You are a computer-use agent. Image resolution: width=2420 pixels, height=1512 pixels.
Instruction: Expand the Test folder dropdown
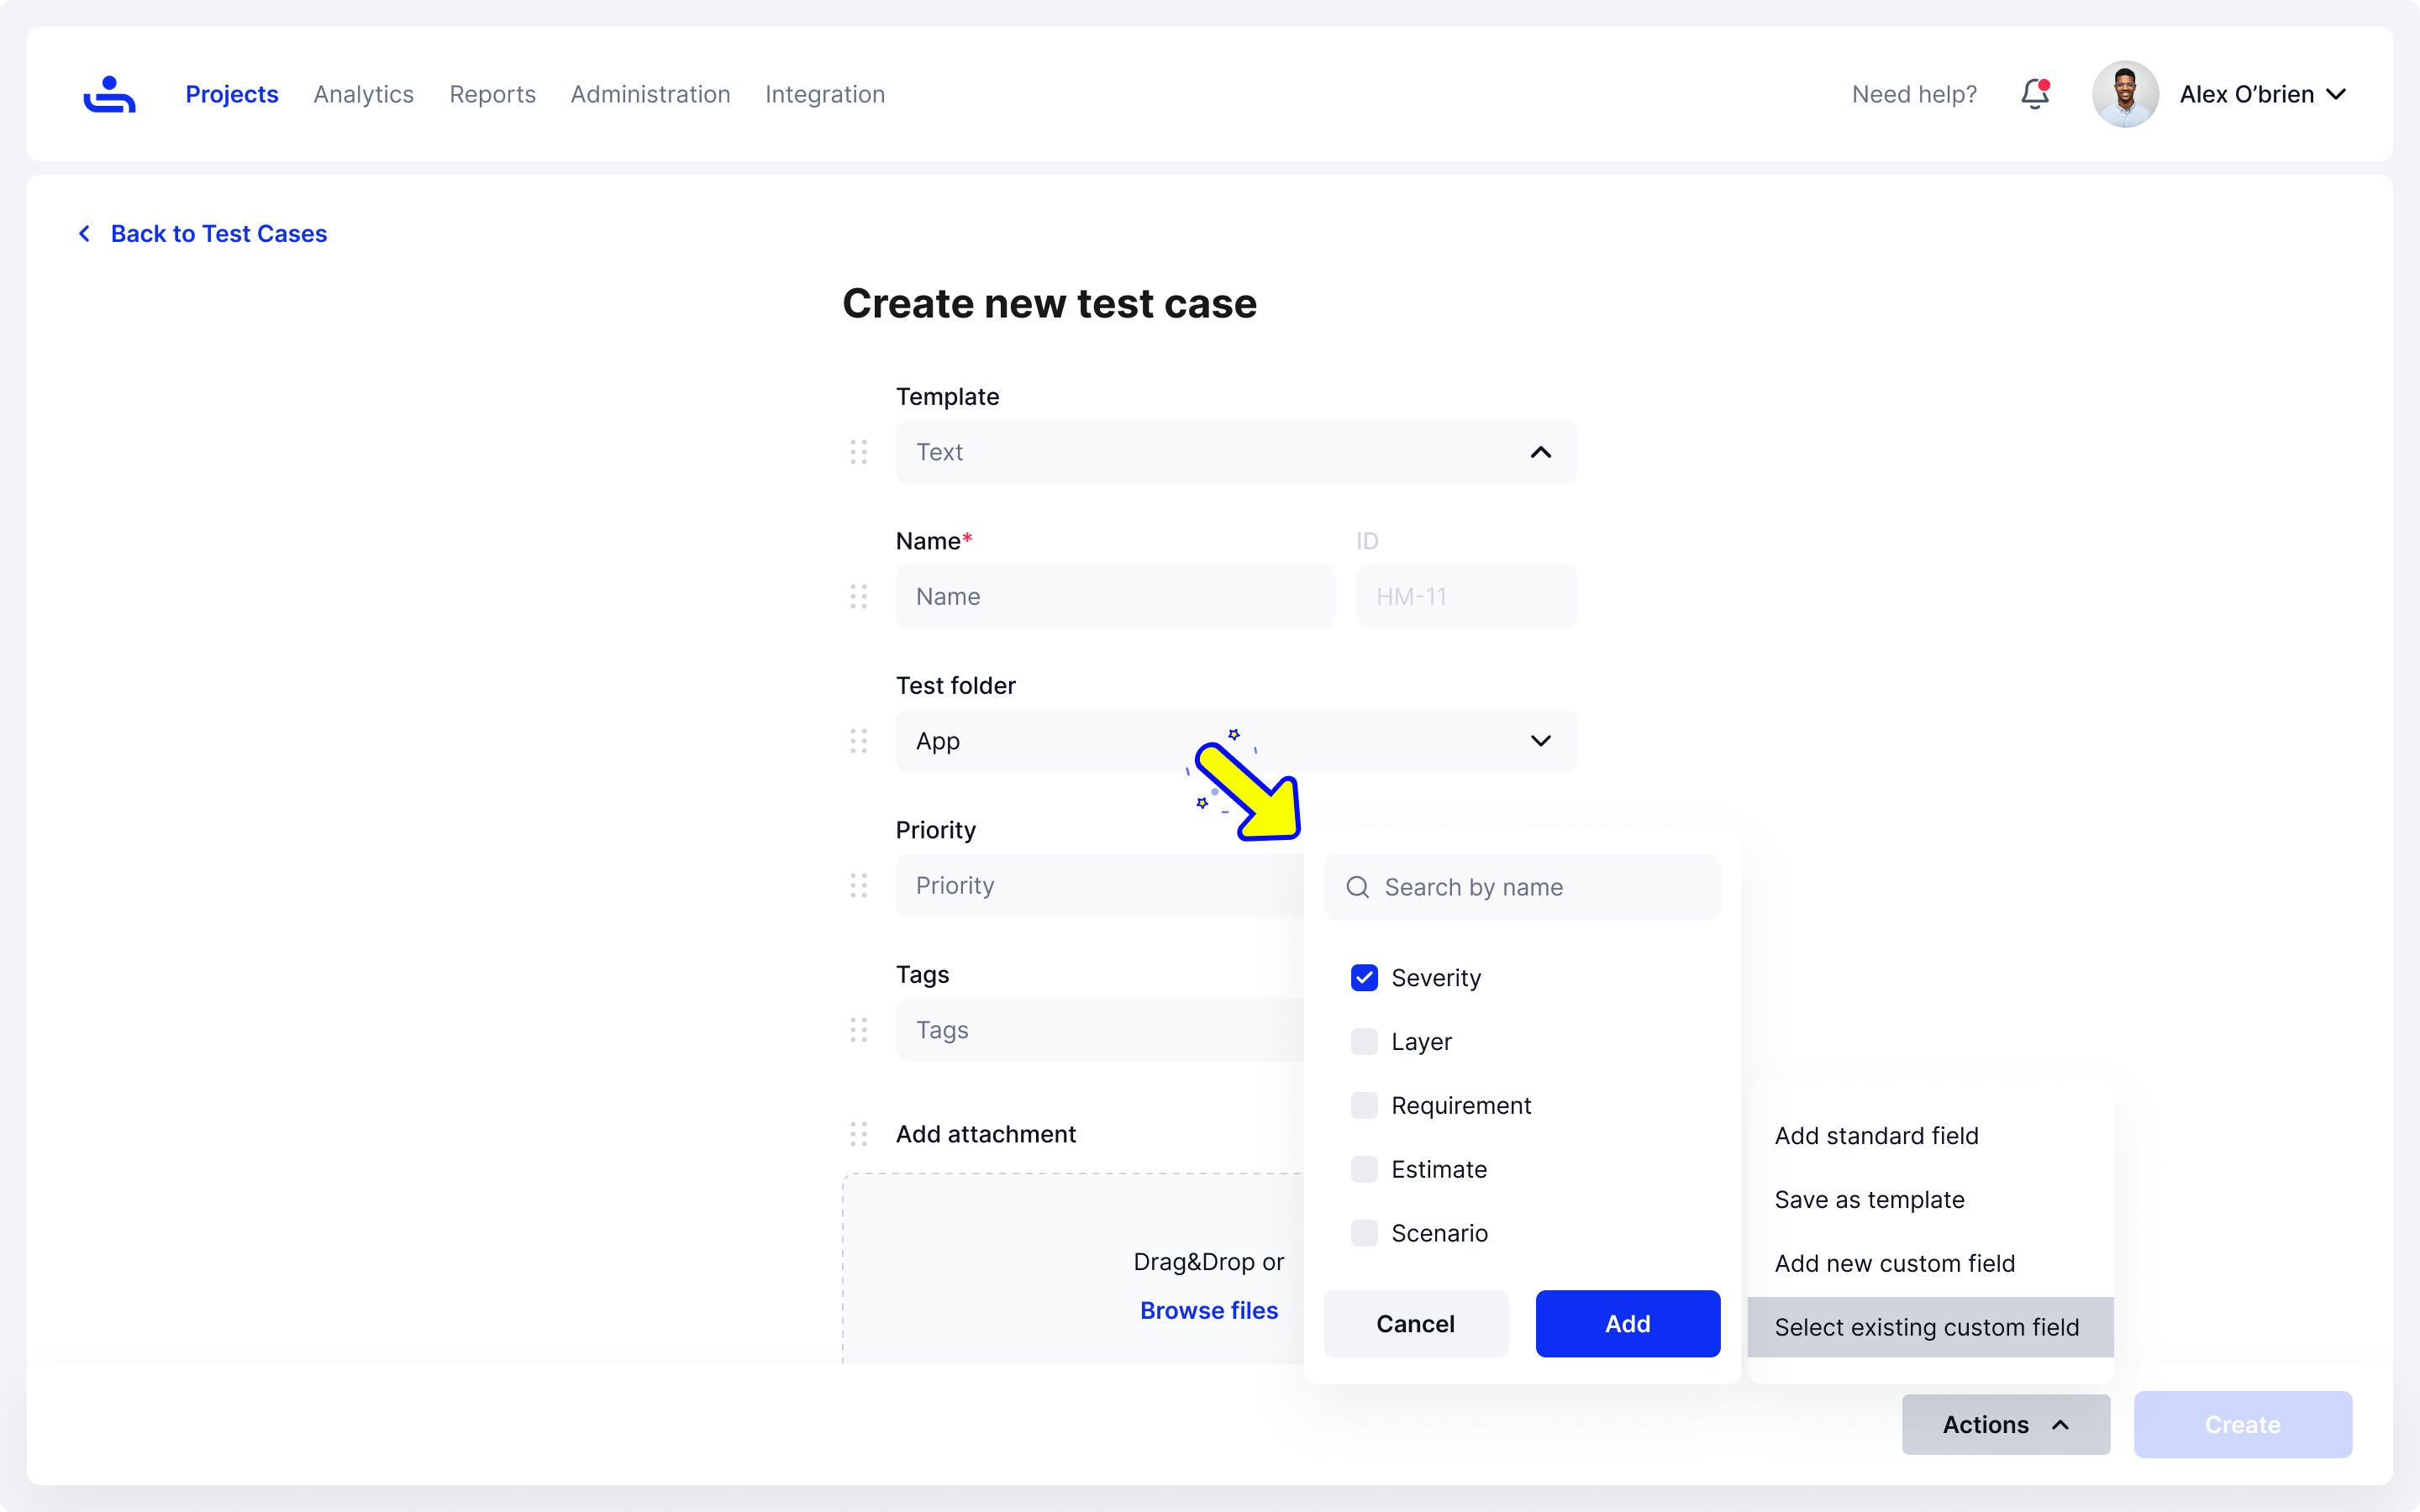tap(1540, 741)
